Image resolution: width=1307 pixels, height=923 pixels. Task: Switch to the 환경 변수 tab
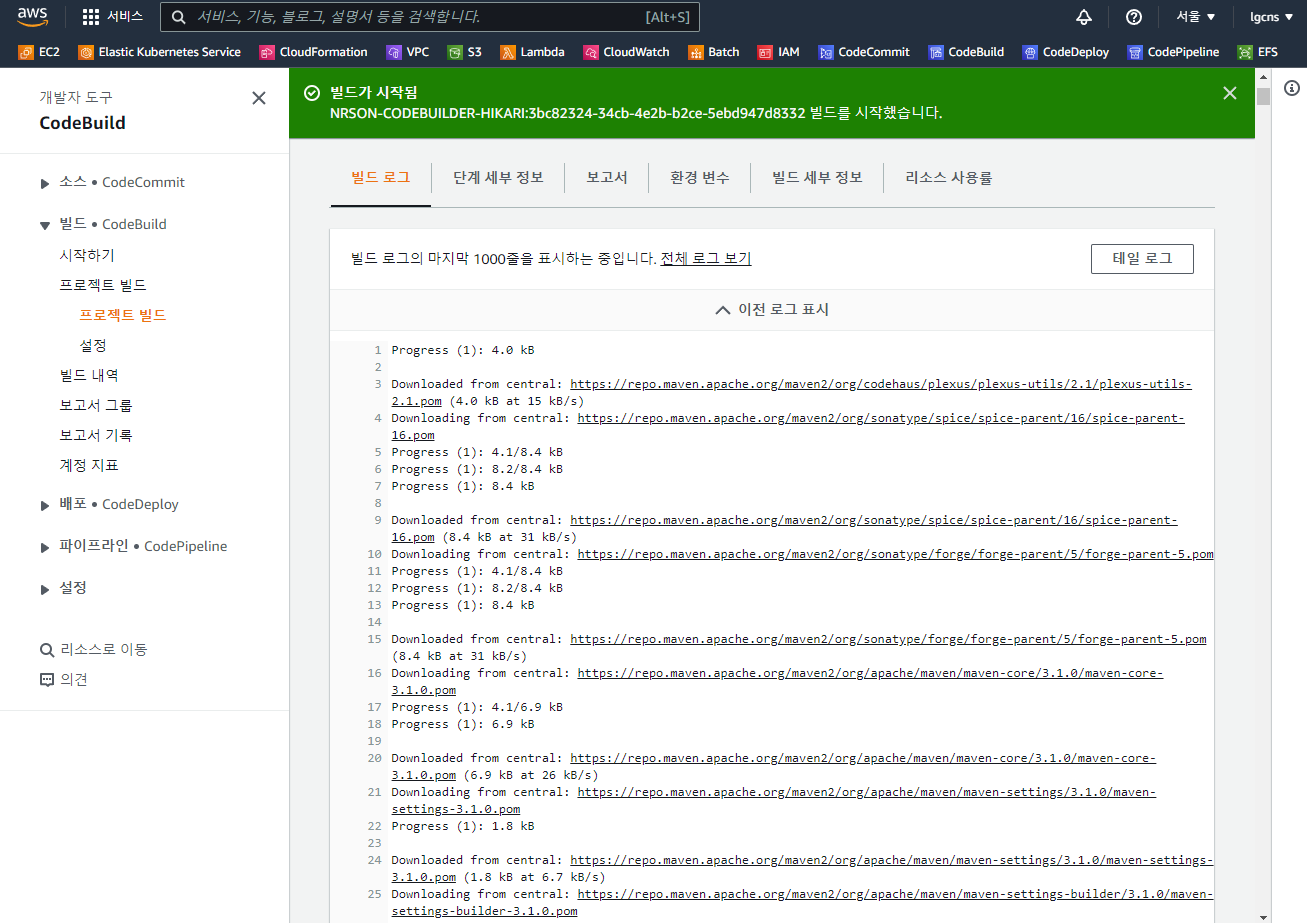[699, 177]
